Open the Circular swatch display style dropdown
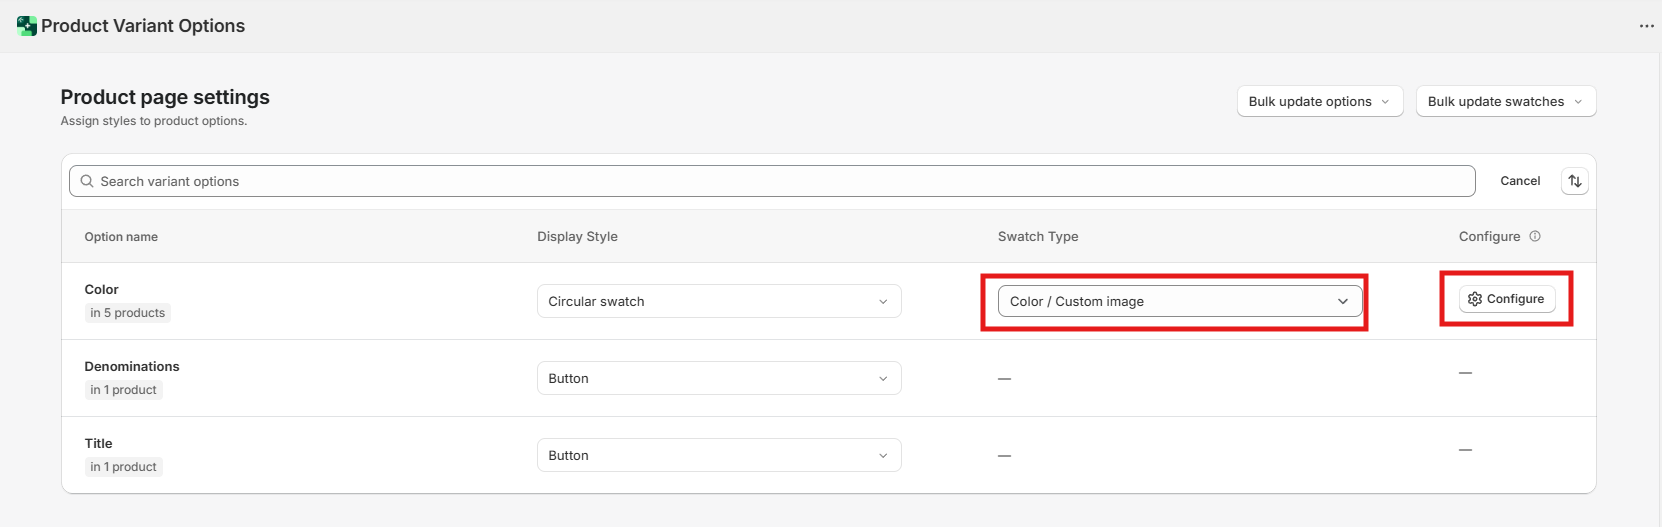1662x527 pixels. coord(718,302)
